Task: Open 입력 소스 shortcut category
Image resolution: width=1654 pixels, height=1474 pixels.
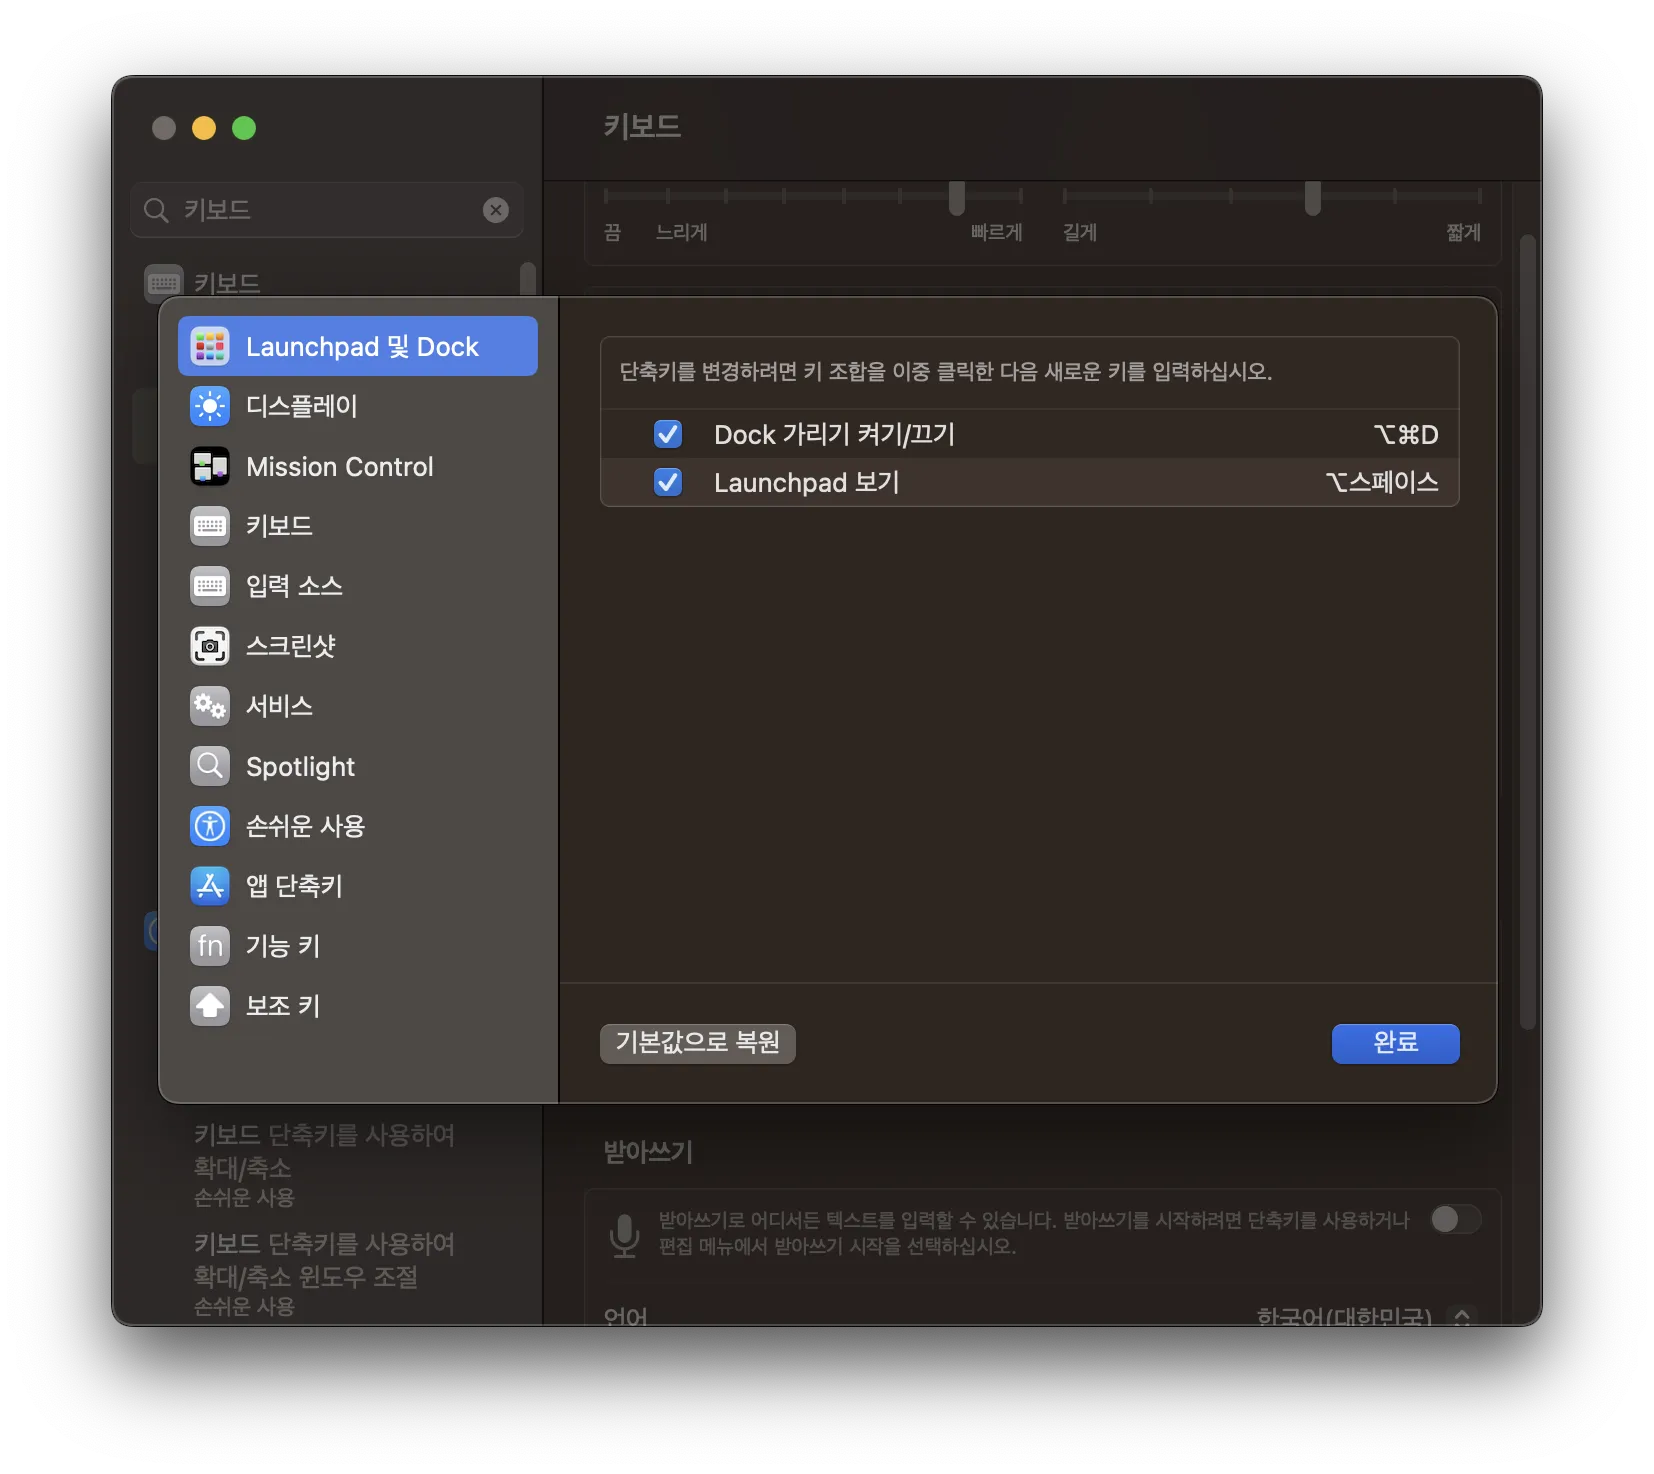Action: point(358,586)
